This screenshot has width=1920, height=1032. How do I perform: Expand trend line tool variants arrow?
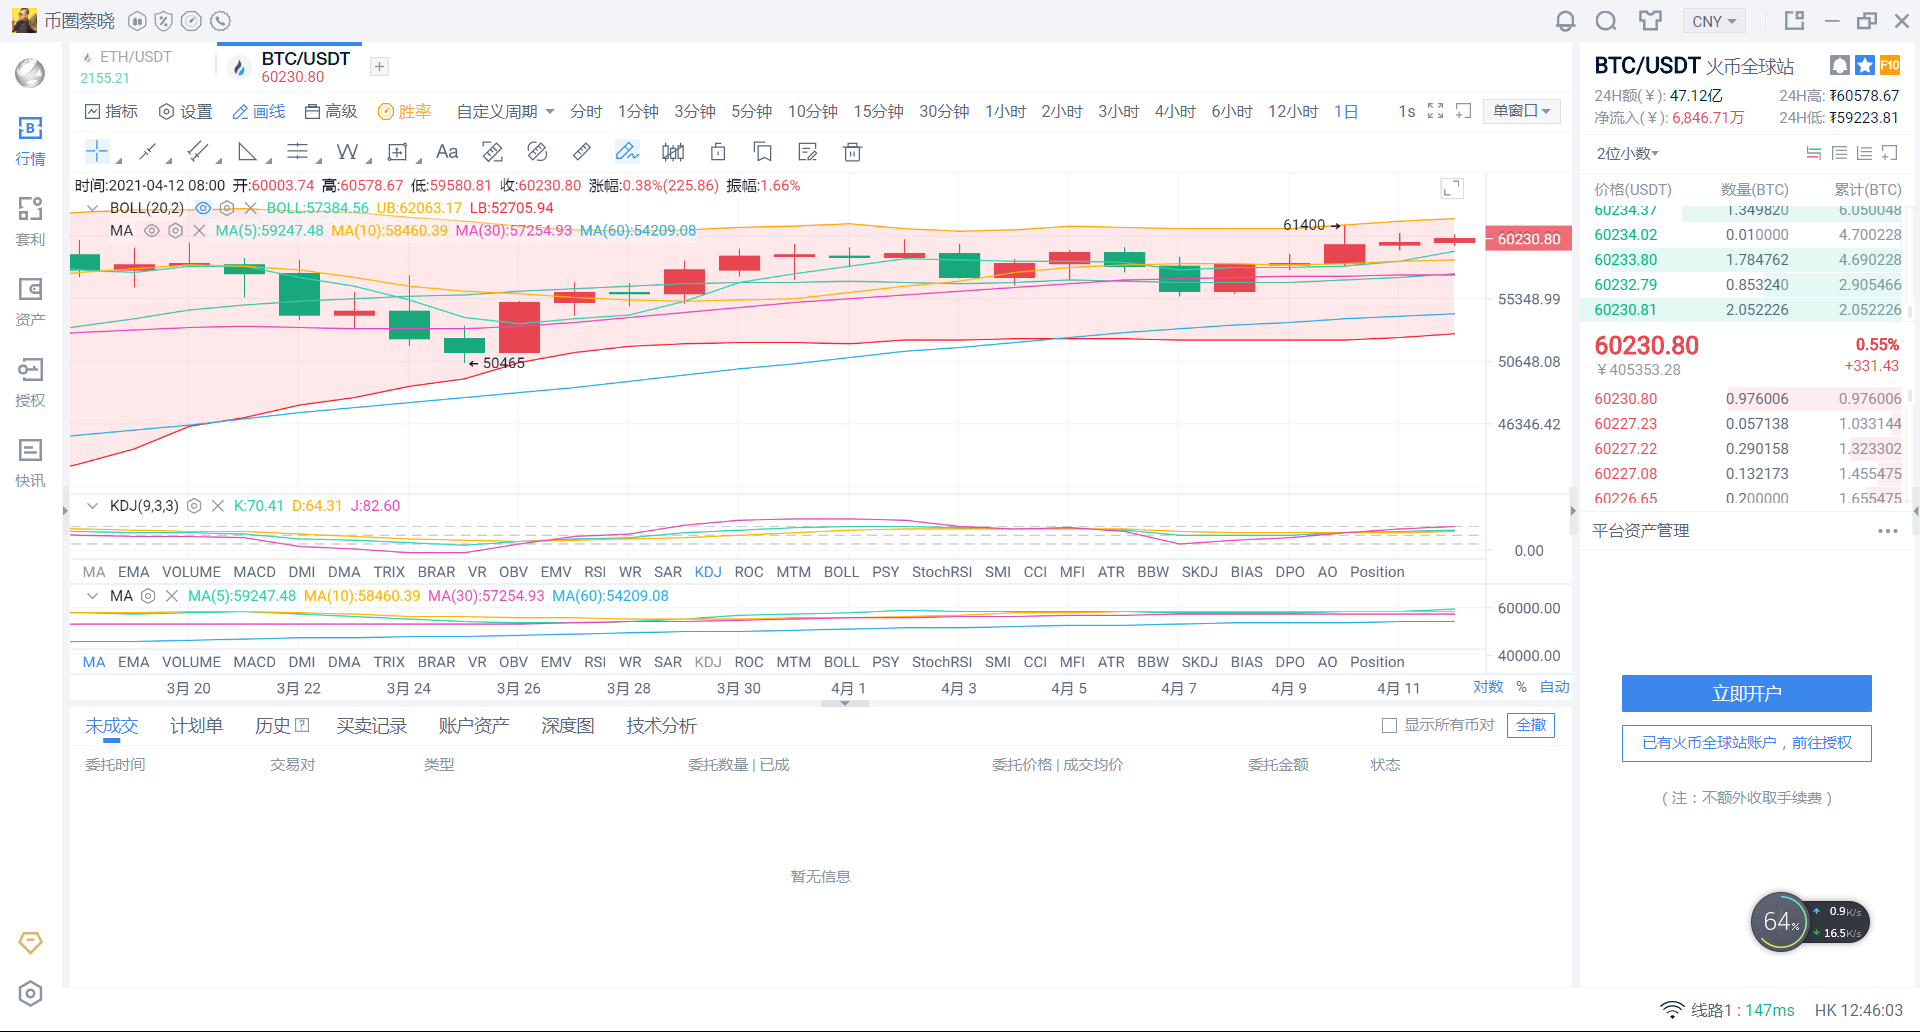pos(169,160)
